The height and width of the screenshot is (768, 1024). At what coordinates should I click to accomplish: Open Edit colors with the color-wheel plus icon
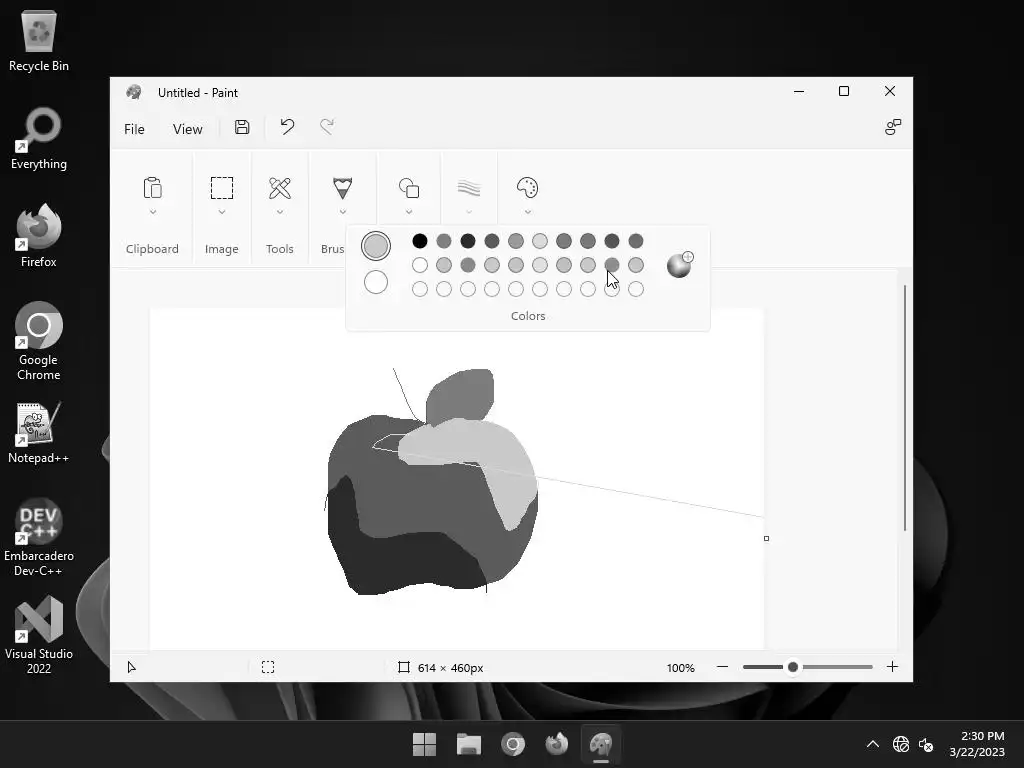point(680,264)
